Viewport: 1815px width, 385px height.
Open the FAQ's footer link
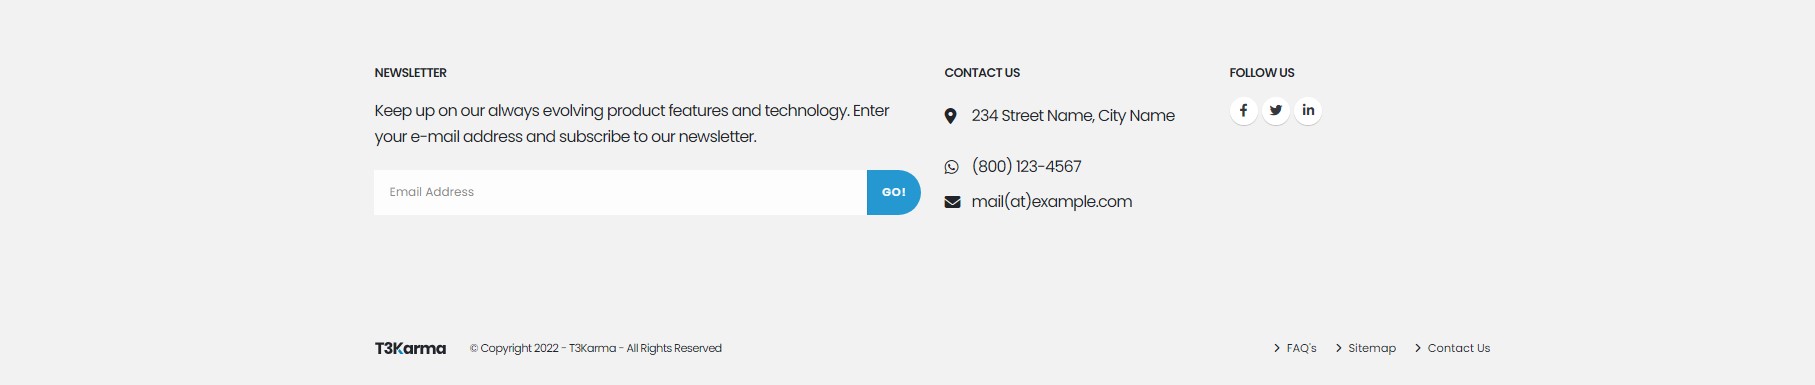click(1301, 348)
